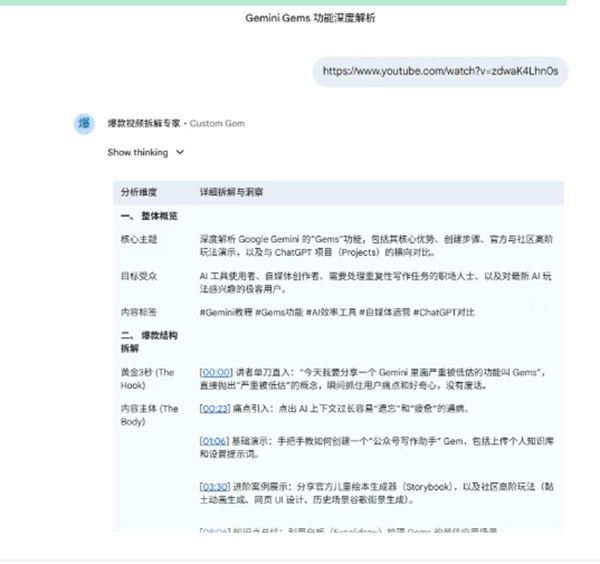Image resolution: width=600 pixels, height=564 pixels.
Task: Click the 爆 Gem avatar icon
Action: tap(85, 123)
